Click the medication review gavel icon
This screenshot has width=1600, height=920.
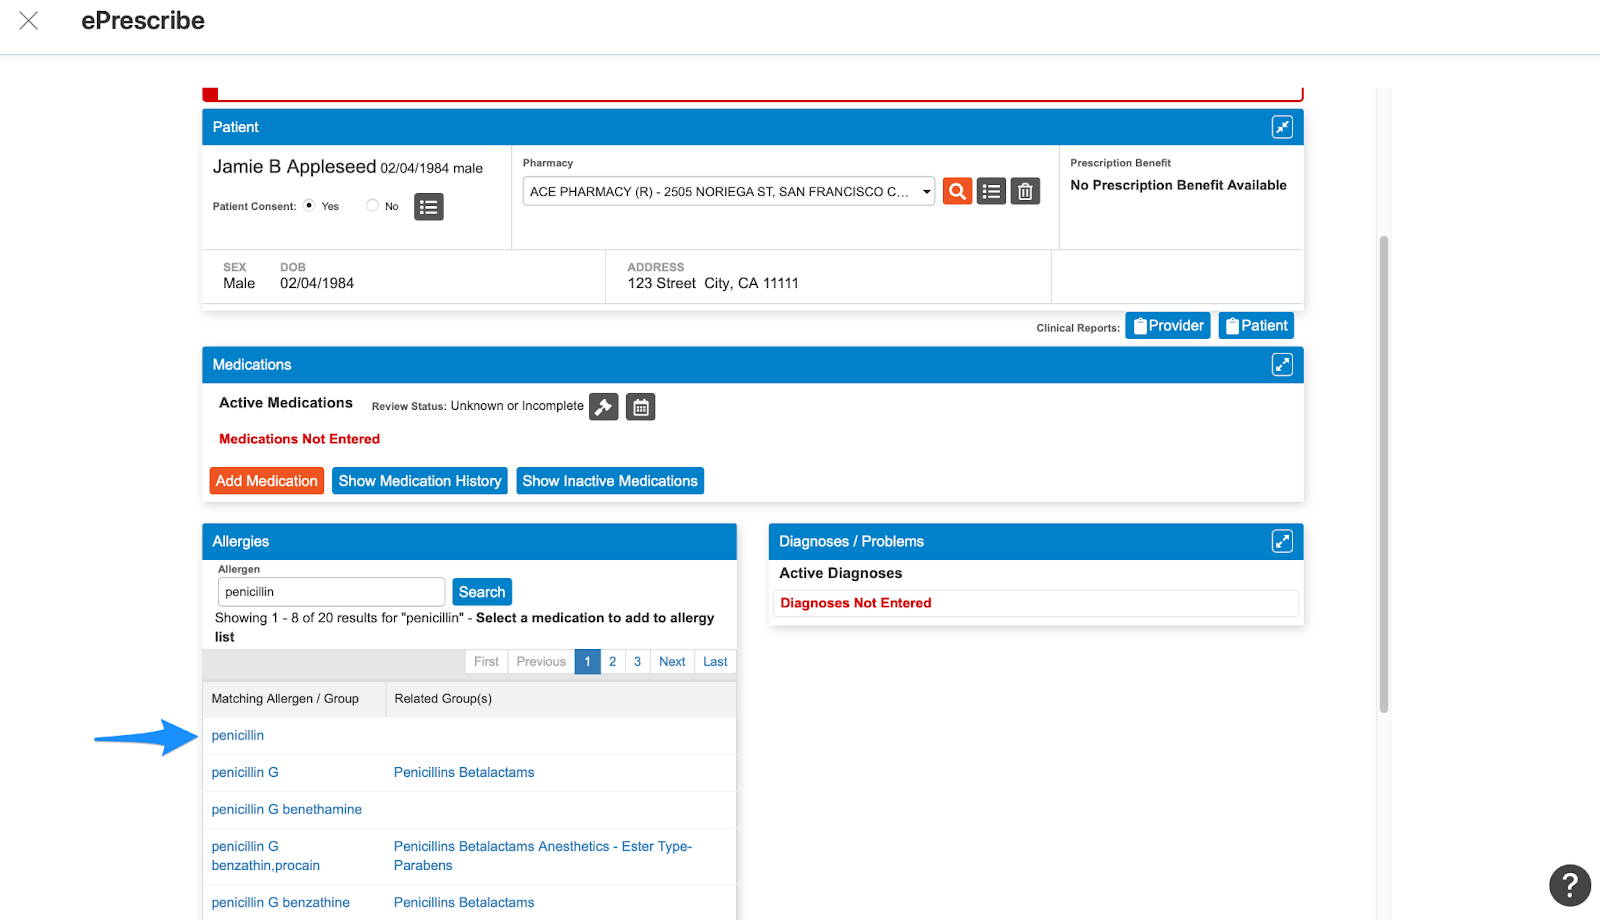[604, 407]
